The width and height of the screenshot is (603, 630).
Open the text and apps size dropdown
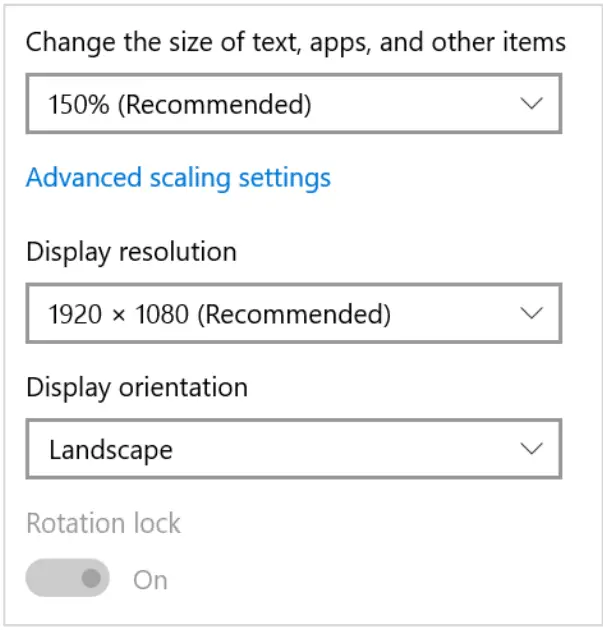[293, 103]
